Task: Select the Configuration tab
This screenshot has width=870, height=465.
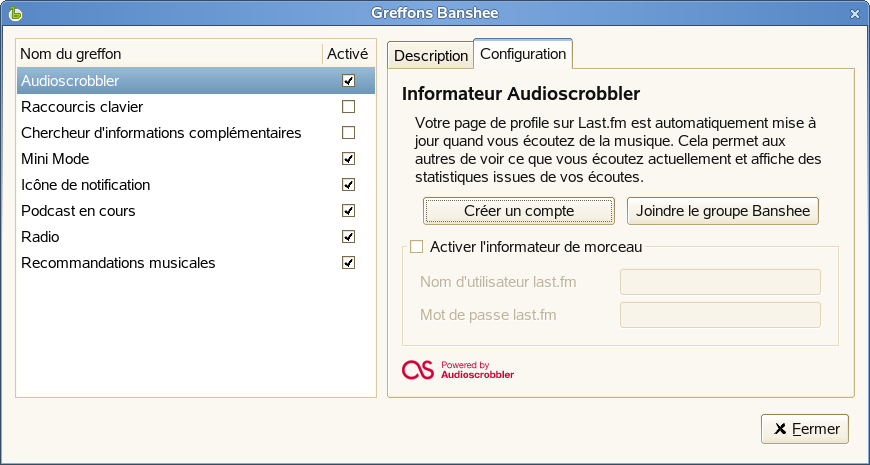Action: tap(523, 54)
